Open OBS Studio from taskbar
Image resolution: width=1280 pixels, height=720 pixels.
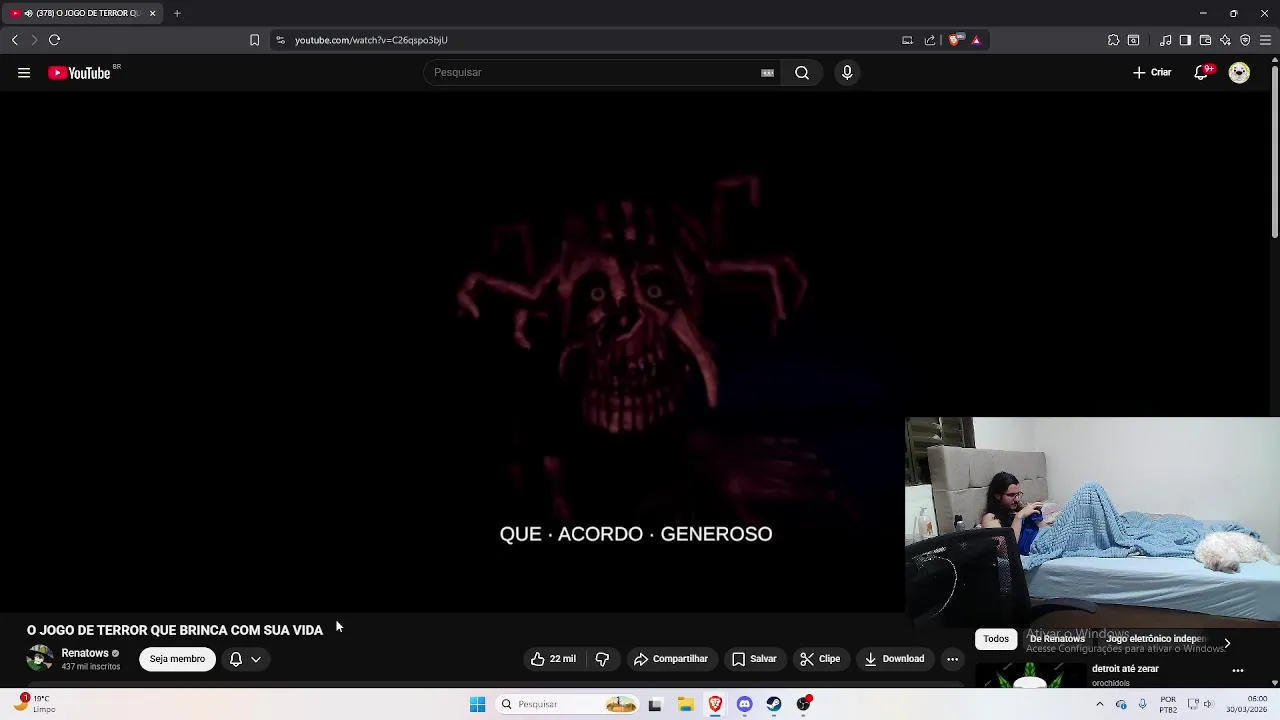803,704
